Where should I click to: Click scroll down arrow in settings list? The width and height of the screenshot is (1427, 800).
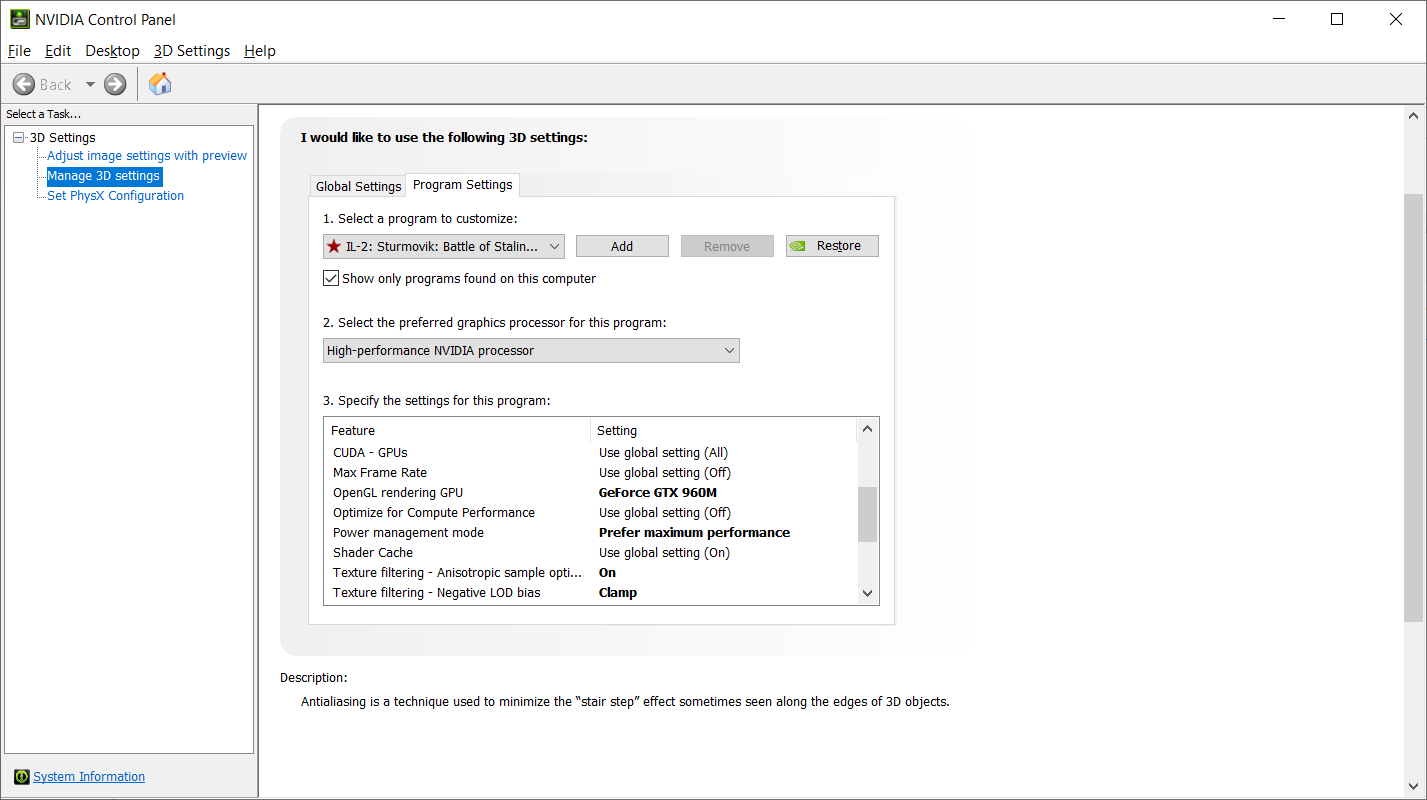click(x=867, y=593)
